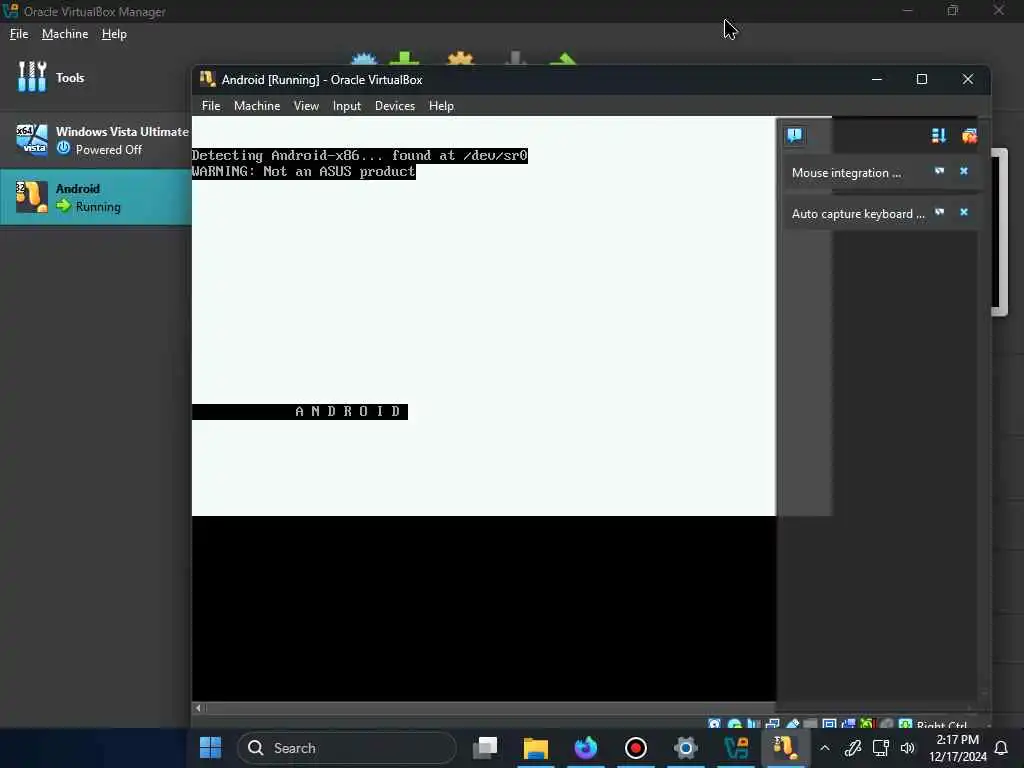This screenshot has height=768, width=1024.
Task: Open View menu in Android VM window
Action: [306, 106]
